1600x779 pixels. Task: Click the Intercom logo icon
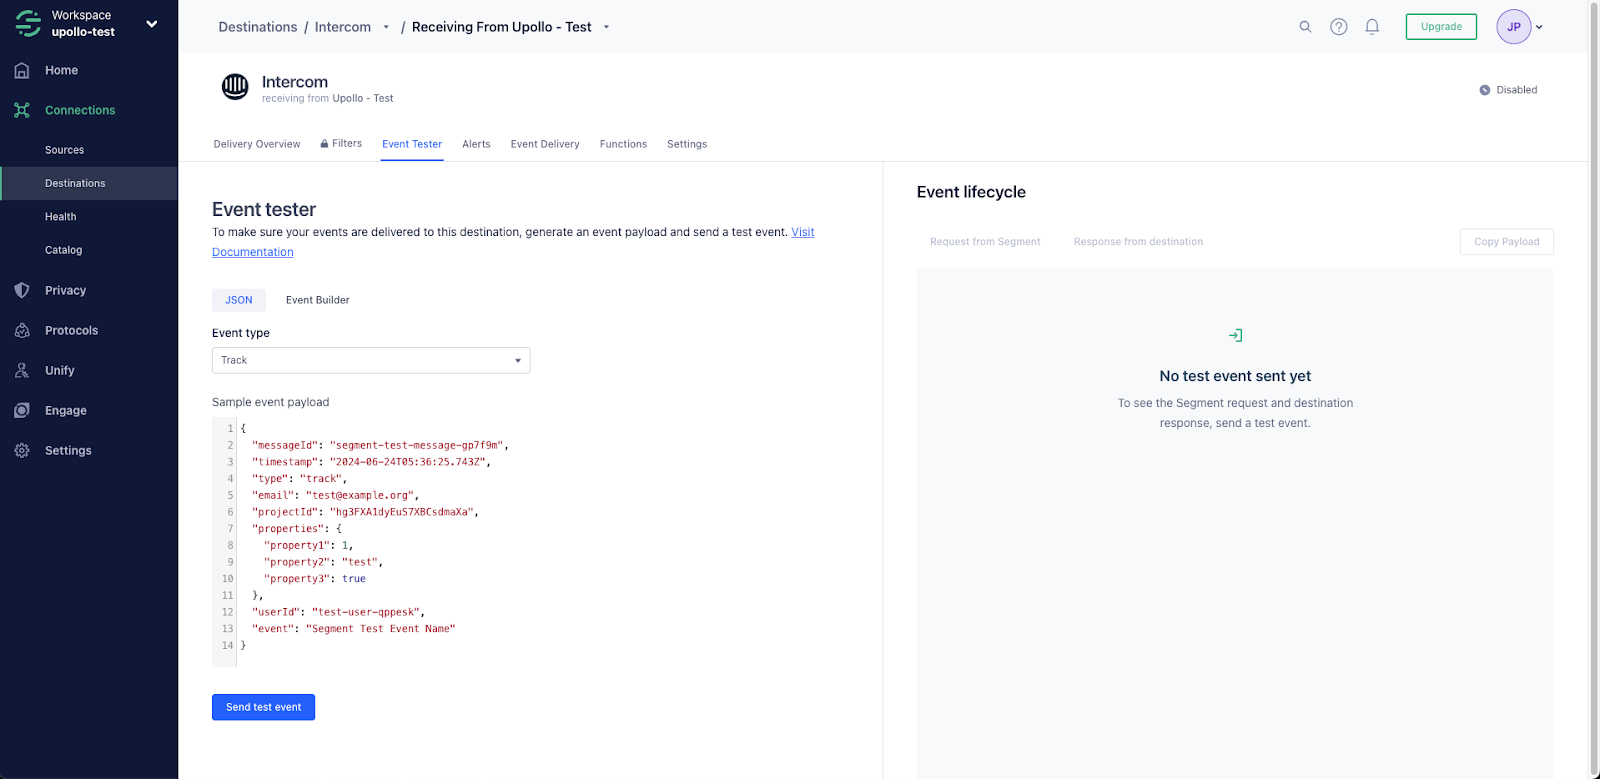coord(235,87)
